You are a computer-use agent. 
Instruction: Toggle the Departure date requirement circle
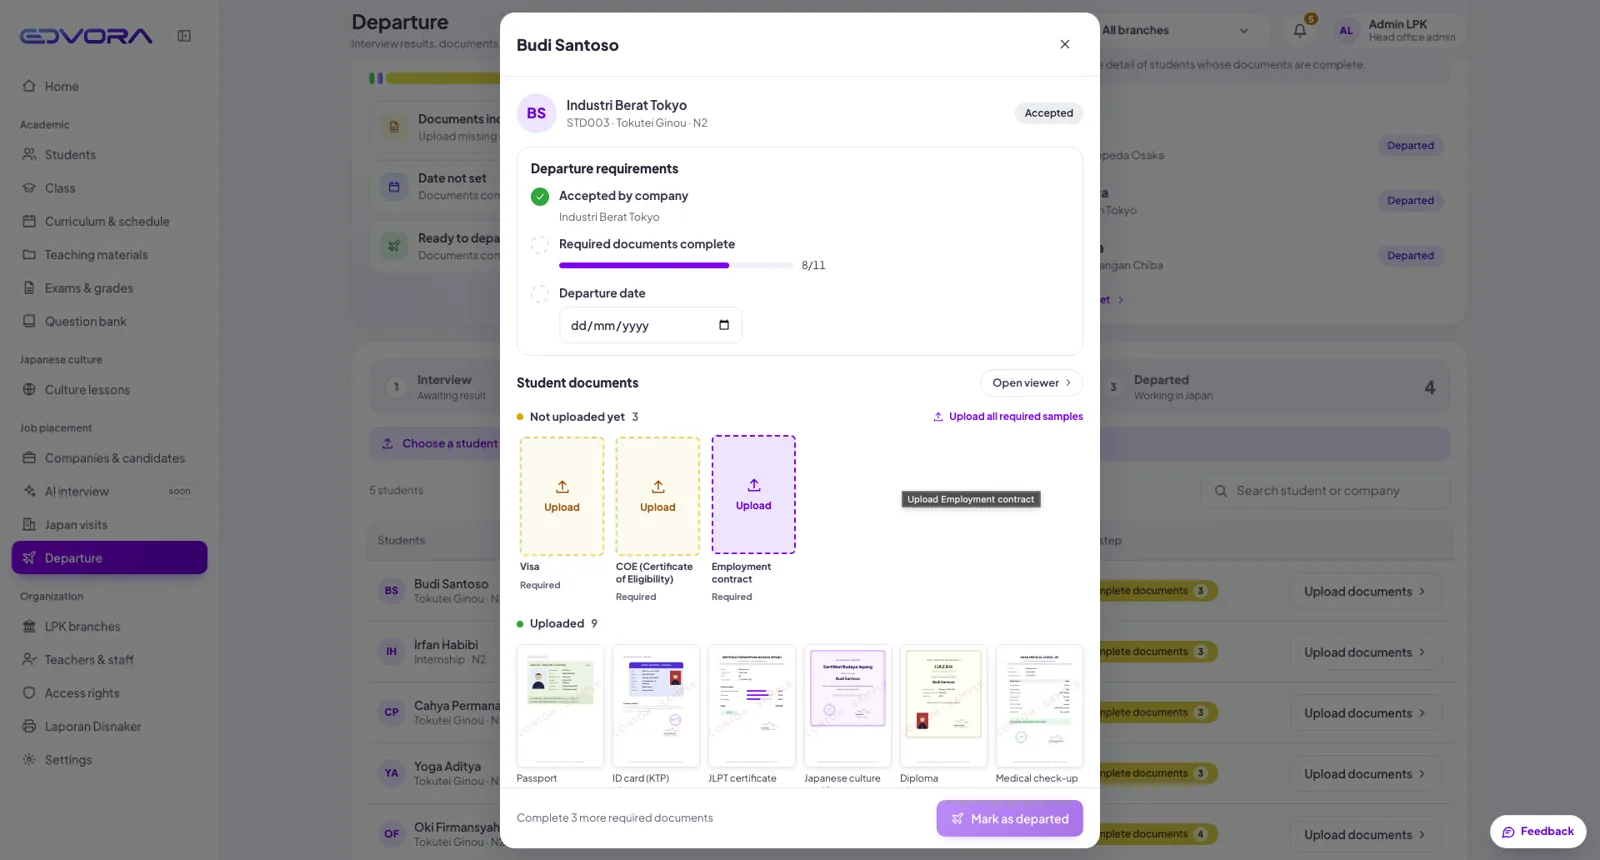[540, 294]
